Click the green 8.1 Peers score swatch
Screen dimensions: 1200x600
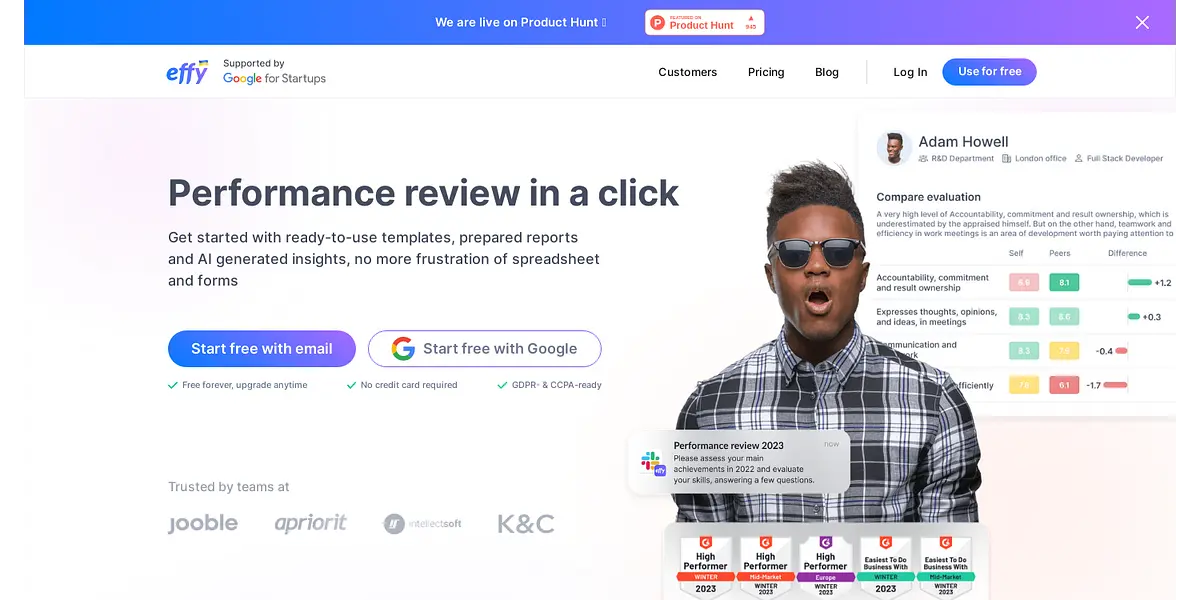coord(1064,283)
